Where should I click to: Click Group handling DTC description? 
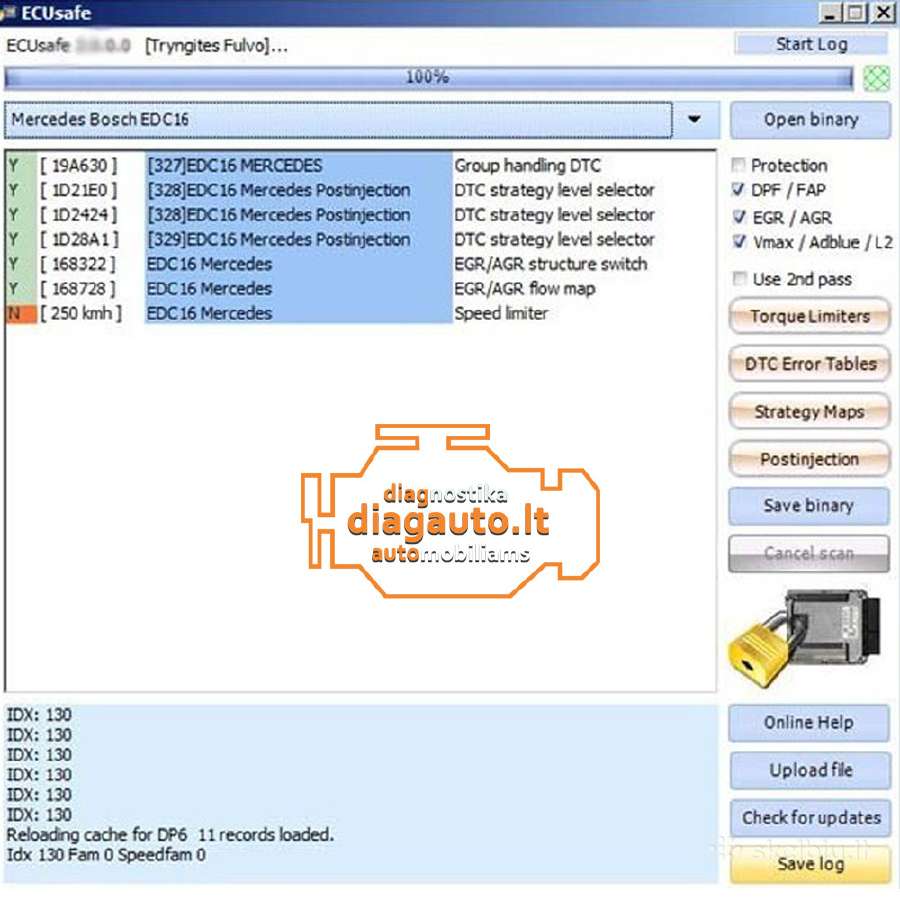pos(527,166)
